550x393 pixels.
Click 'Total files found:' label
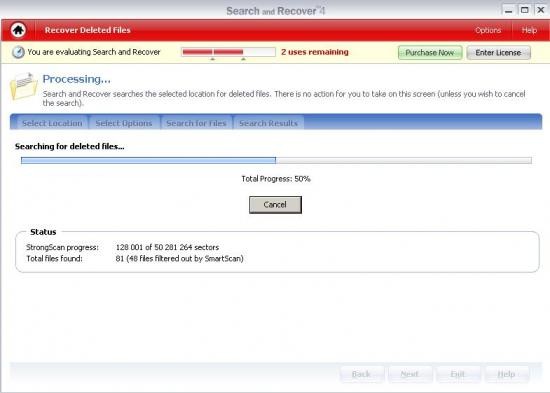(x=54, y=259)
